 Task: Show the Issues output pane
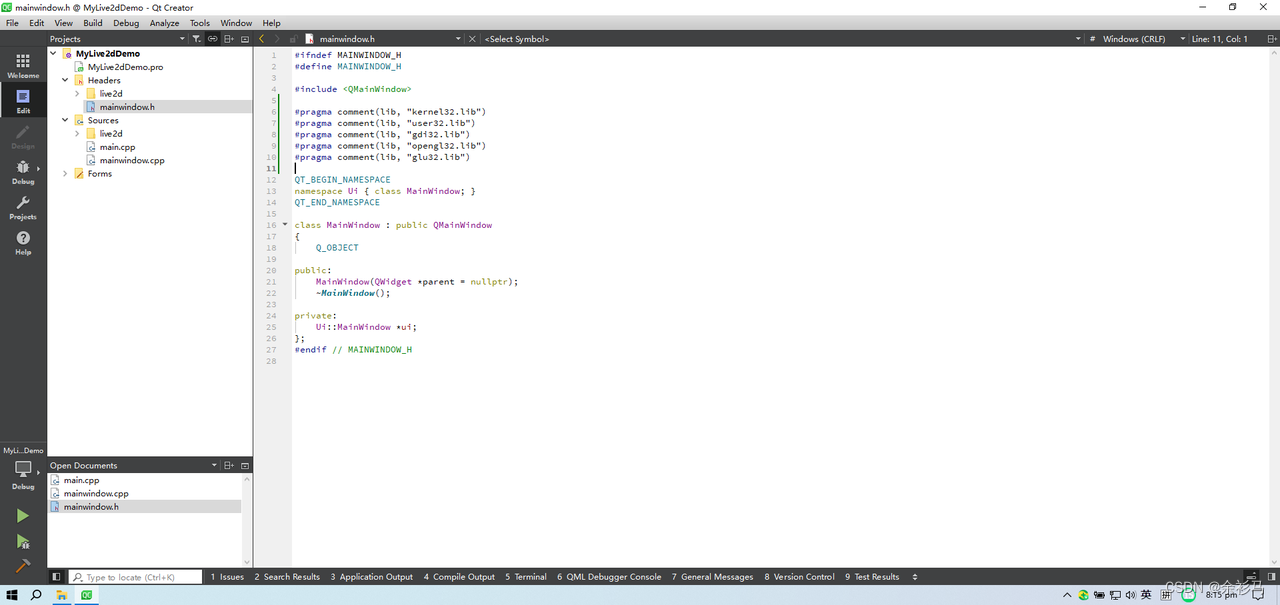(227, 577)
